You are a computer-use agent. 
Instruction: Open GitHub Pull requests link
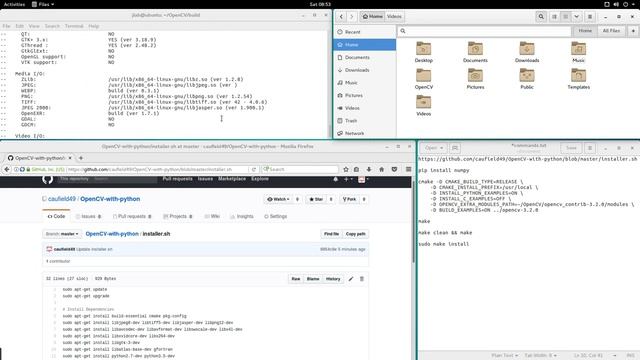(x=178, y=179)
